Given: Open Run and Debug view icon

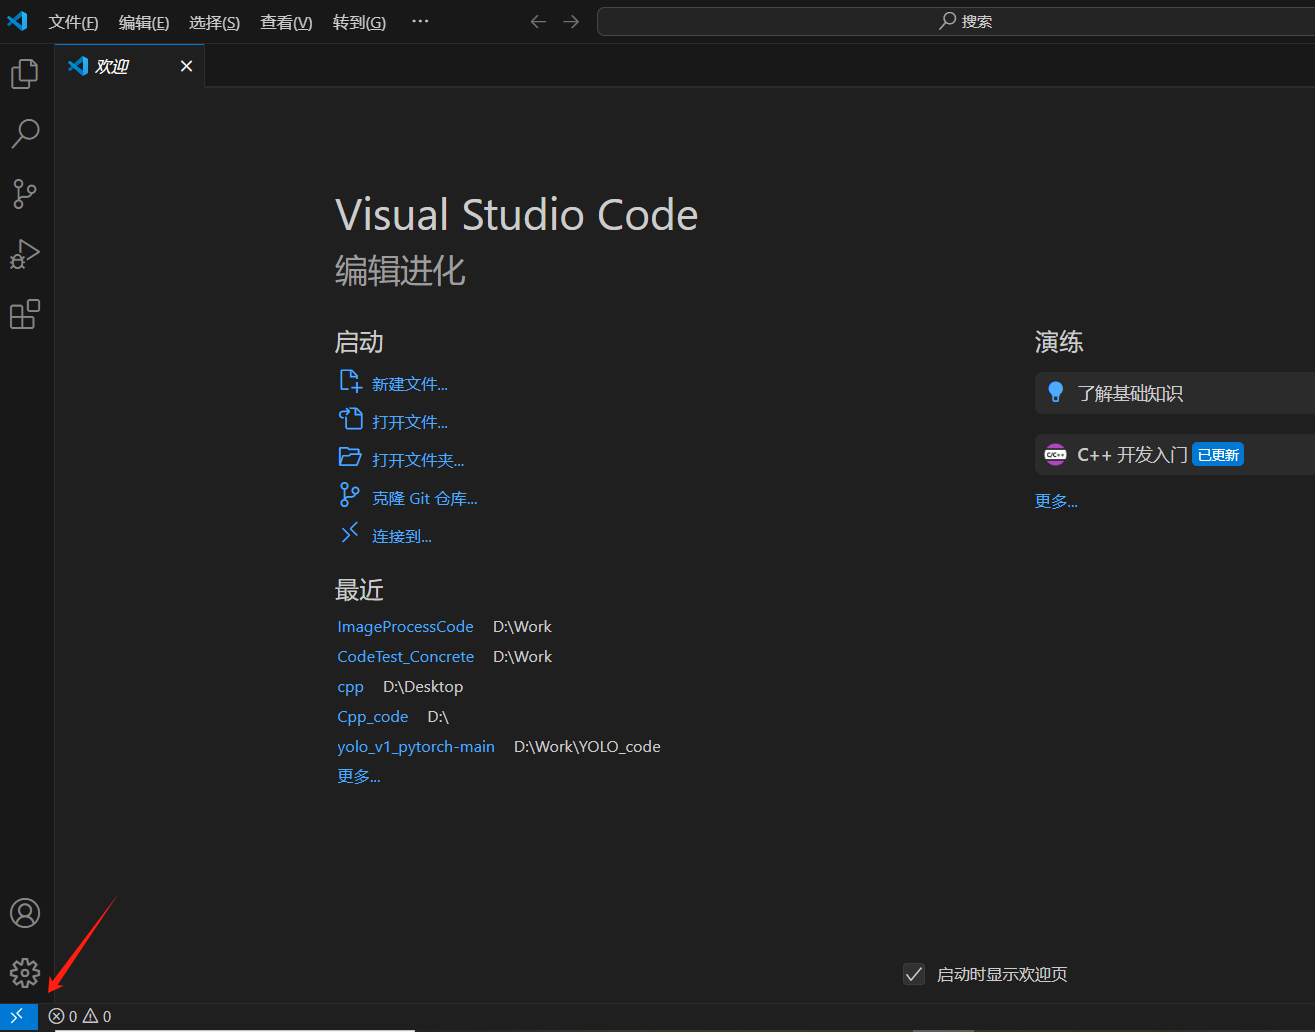Looking at the screenshot, I should 25,254.
